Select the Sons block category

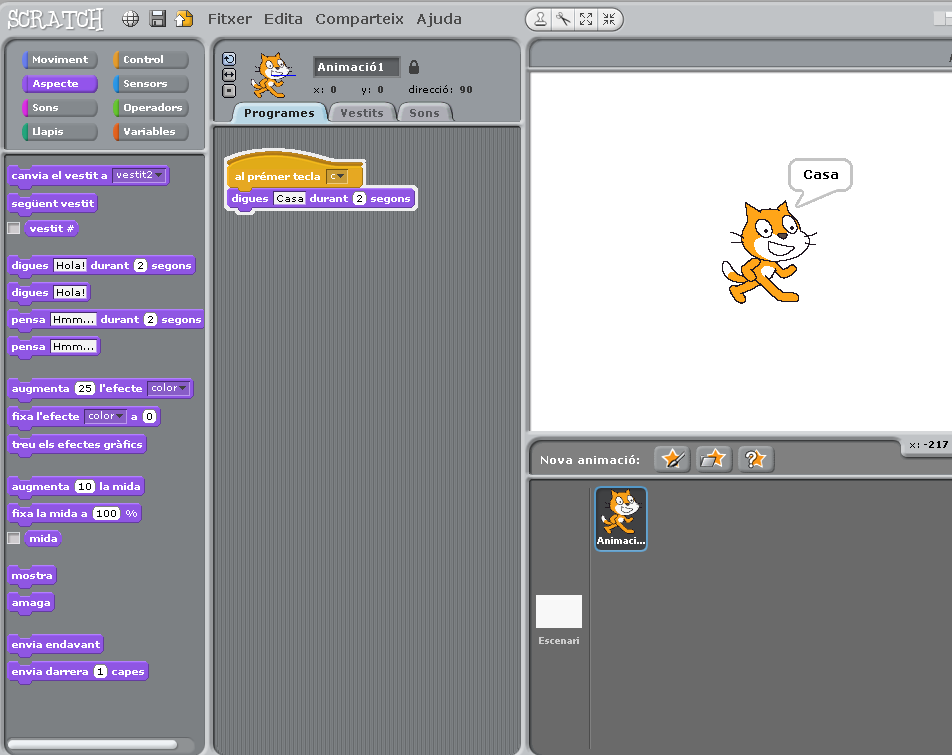60,107
